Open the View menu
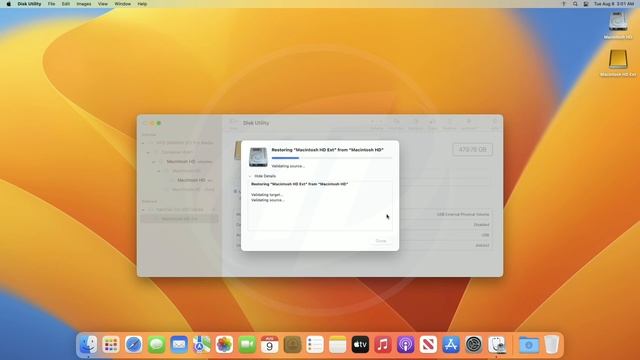The height and width of the screenshot is (360, 640). pos(103,4)
